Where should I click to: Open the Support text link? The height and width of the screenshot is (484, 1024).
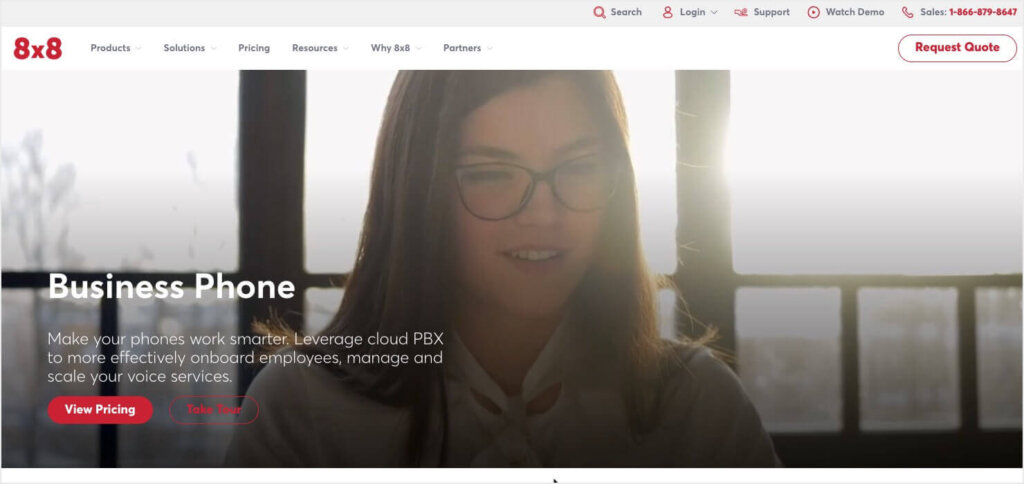tap(771, 12)
